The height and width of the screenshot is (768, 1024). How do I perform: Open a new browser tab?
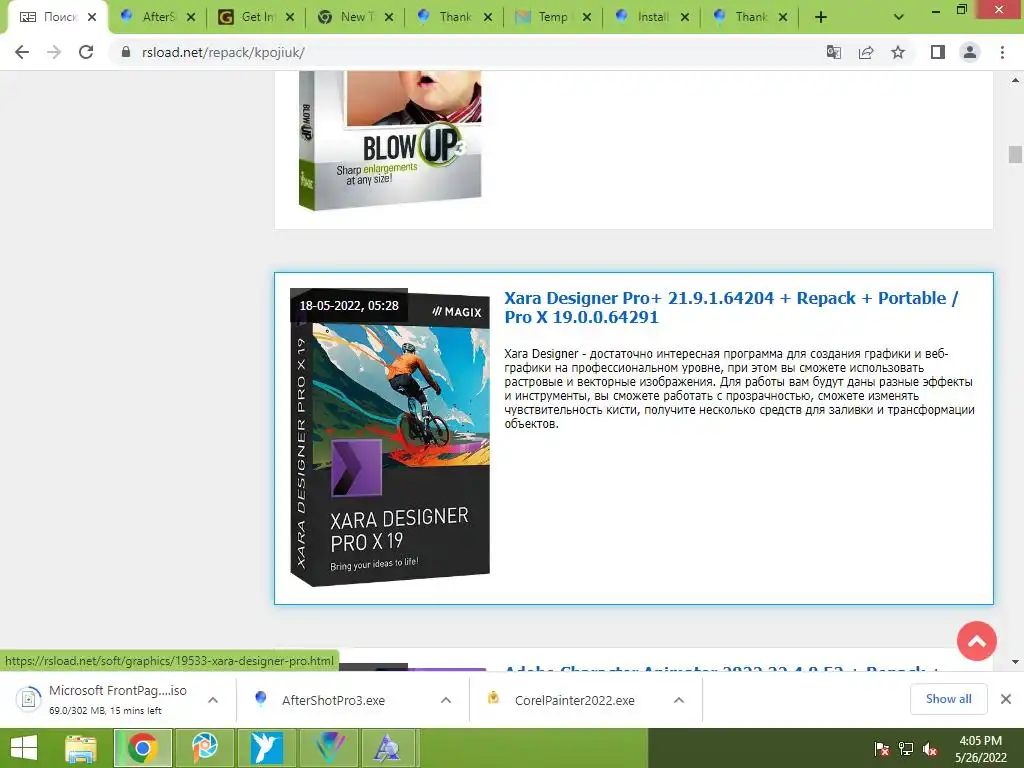coord(821,18)
